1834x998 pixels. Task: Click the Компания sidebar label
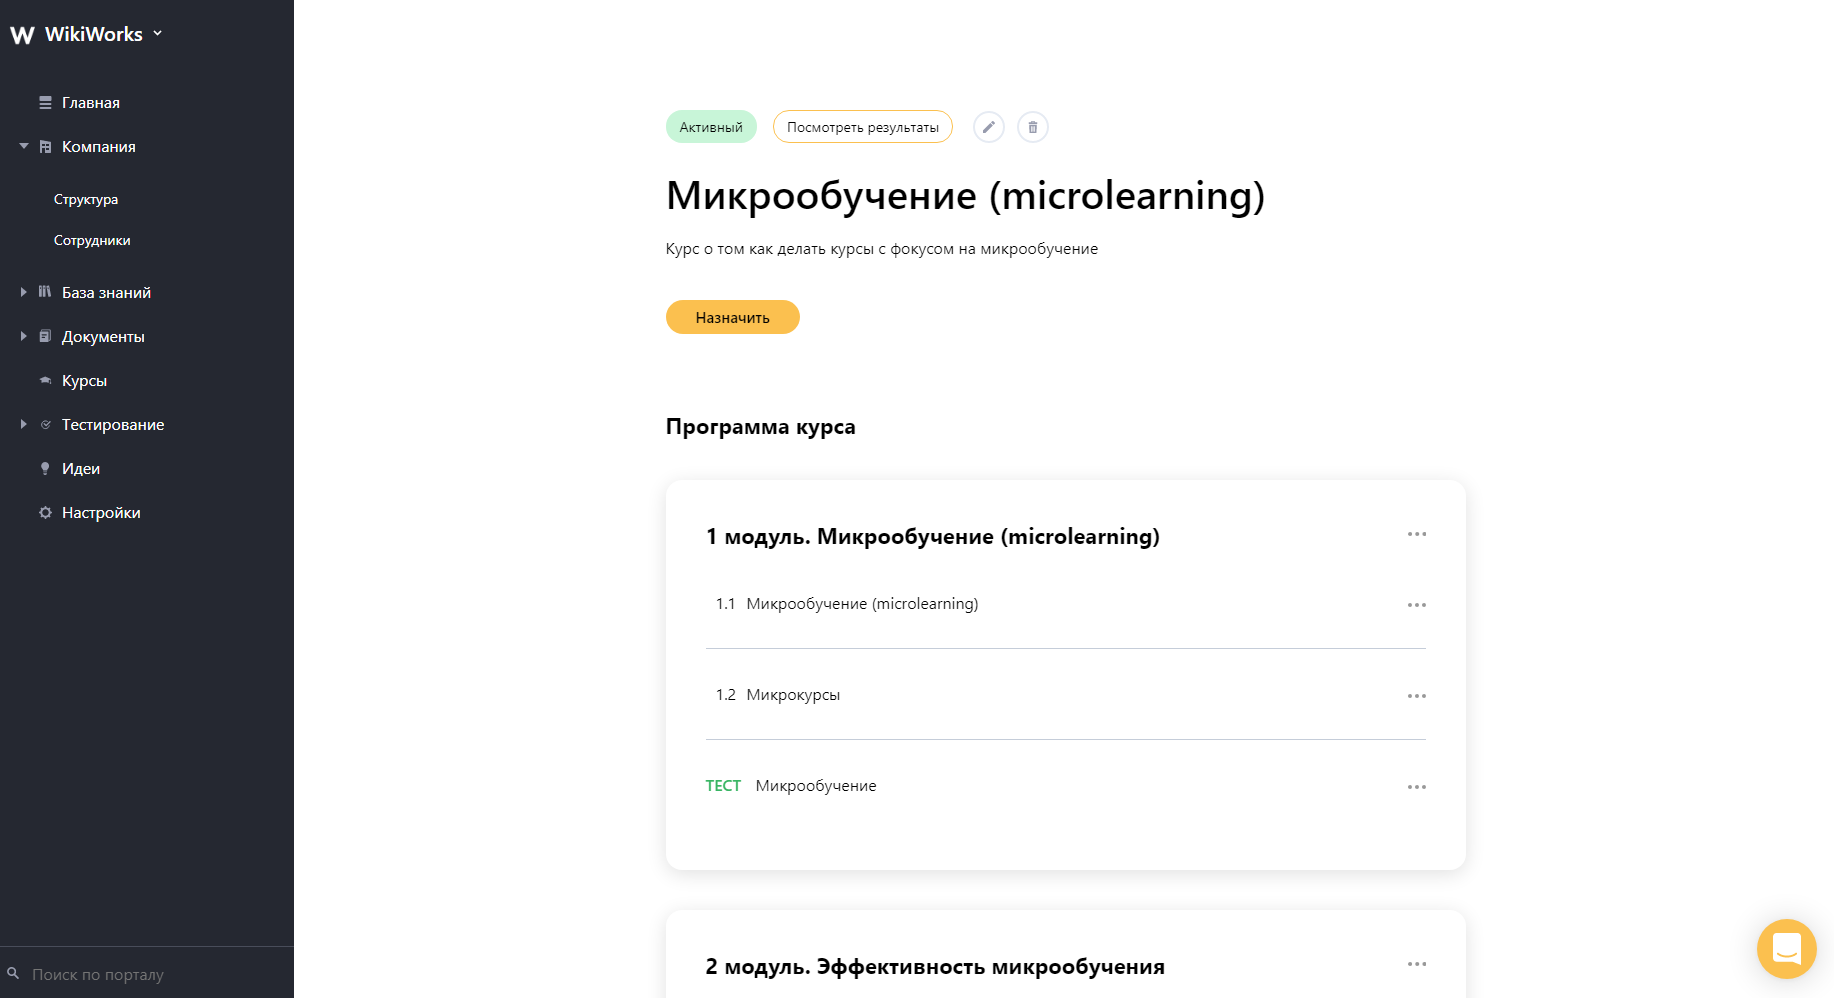click(99, 147)
